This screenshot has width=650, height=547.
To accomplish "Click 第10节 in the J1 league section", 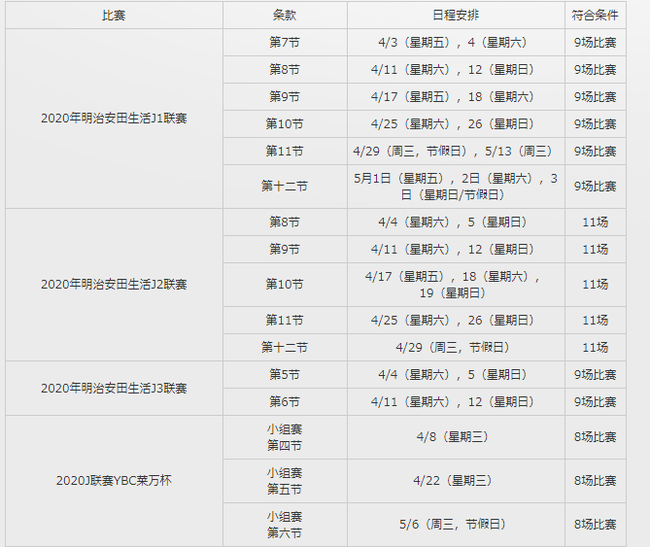I will [x=285, y=124].
